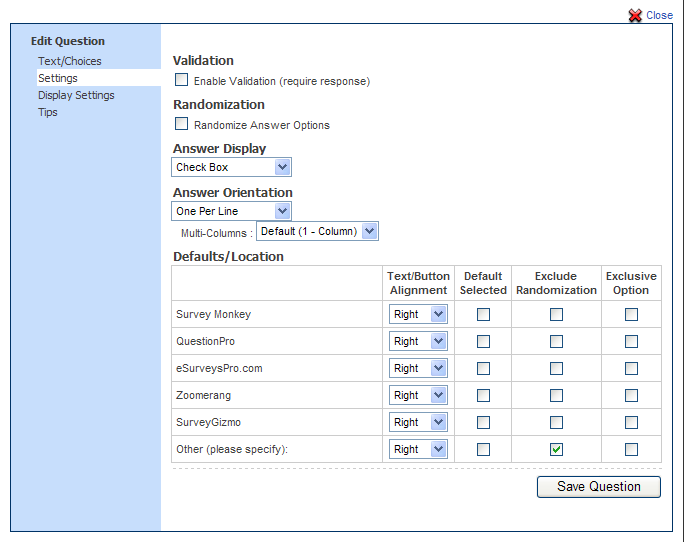This screenshot has height=542, width=684.
Task: Check Default Selected for Survey Monkey
Action: [483, 314]
